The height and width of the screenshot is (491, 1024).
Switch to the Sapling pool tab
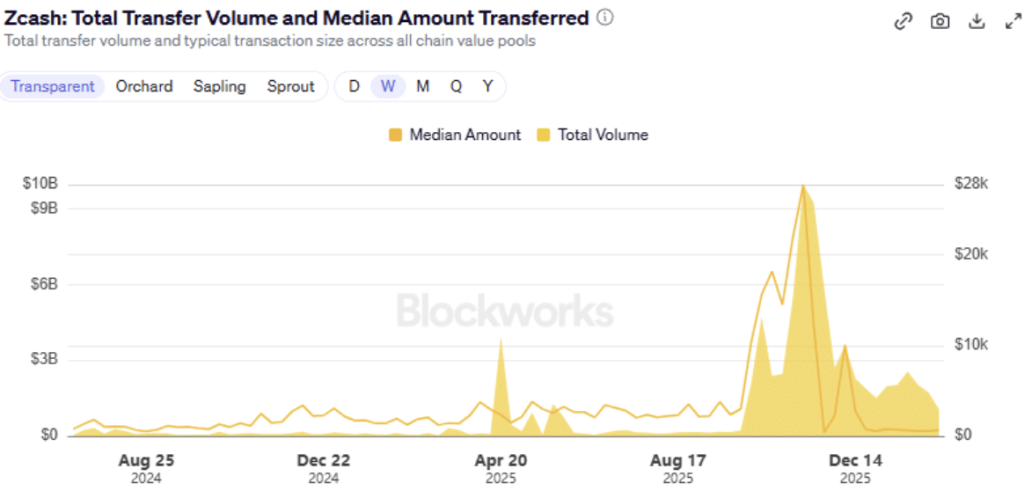[x=220, y=86]
